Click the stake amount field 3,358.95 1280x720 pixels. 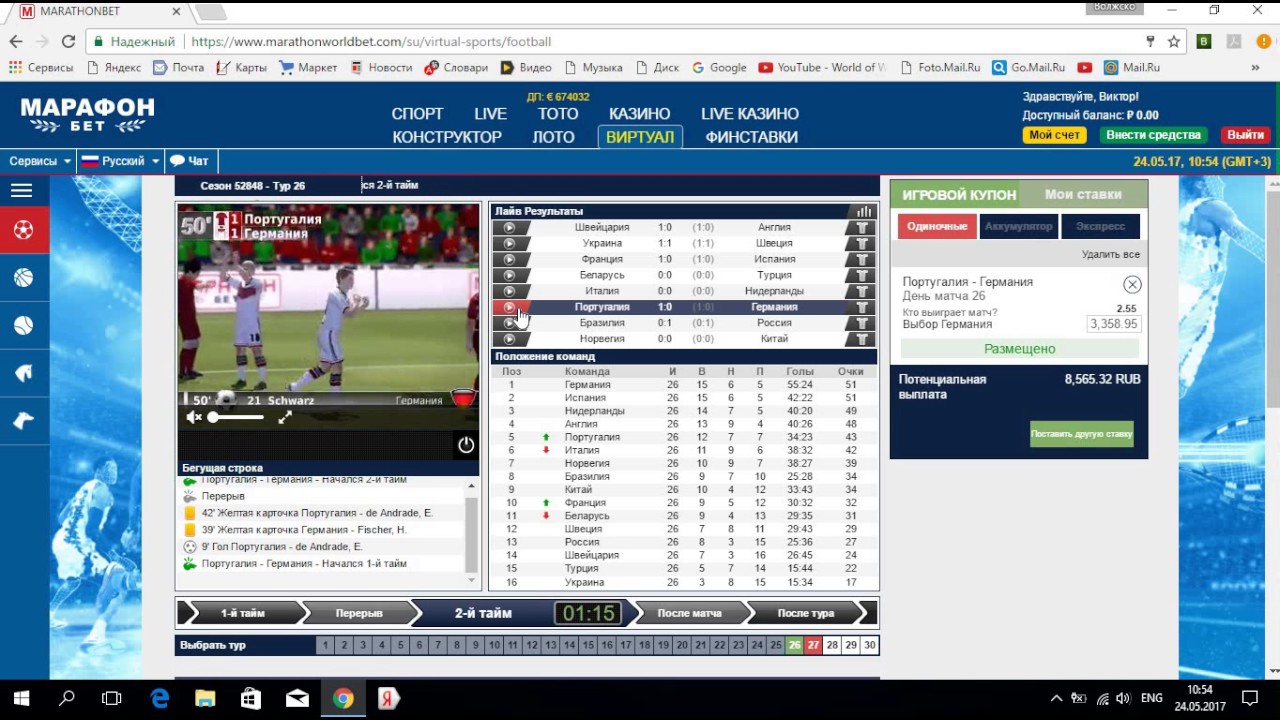point(1114,324)
